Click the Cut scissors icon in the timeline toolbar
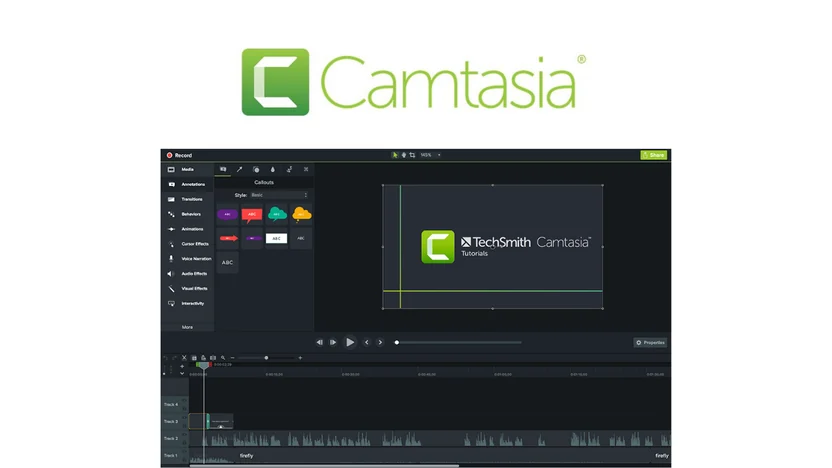The image size is (832, 468). [x=184, y=358]
